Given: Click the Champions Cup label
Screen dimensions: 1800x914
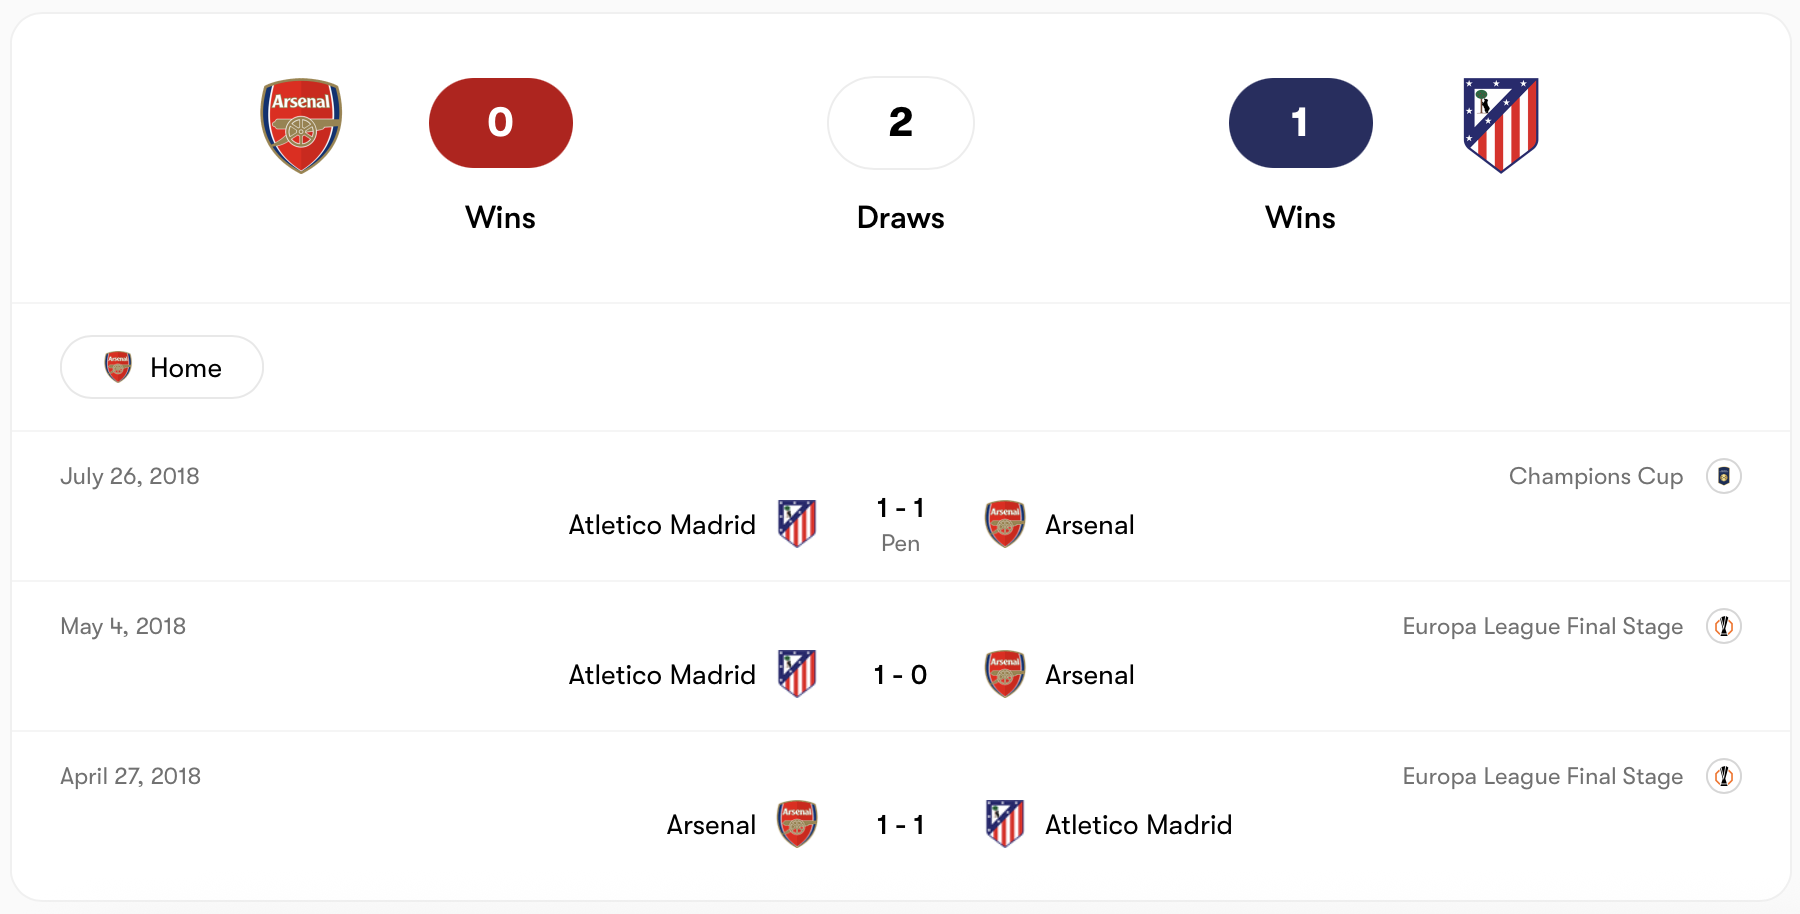Looking at the screenshot, I should pos(1595,477).
